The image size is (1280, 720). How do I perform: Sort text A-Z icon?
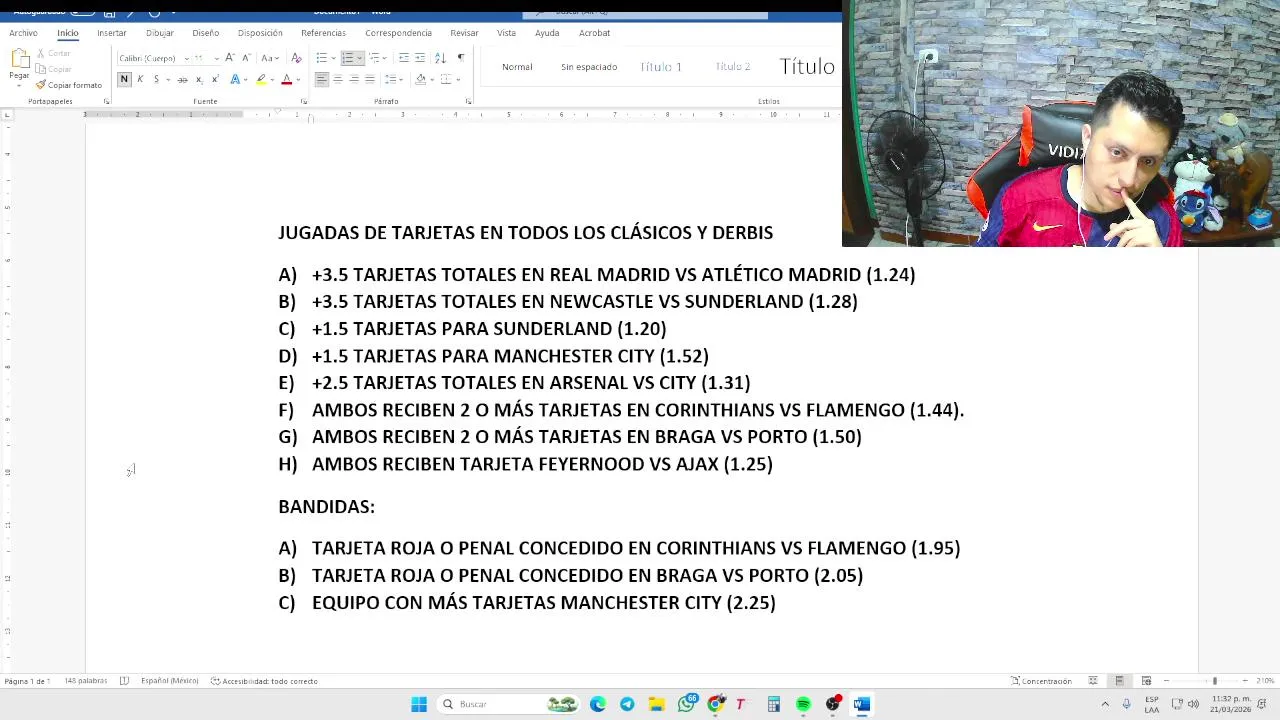point(440,57)
